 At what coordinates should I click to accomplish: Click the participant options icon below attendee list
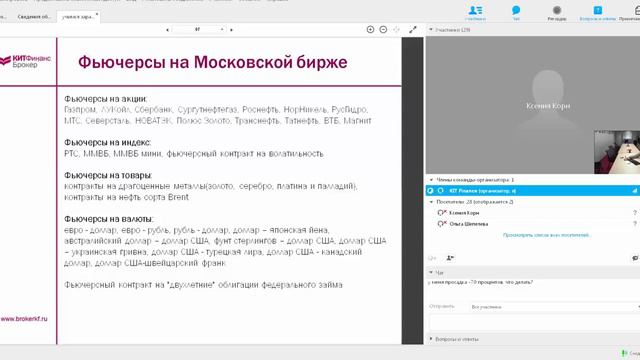coord(450,258)
